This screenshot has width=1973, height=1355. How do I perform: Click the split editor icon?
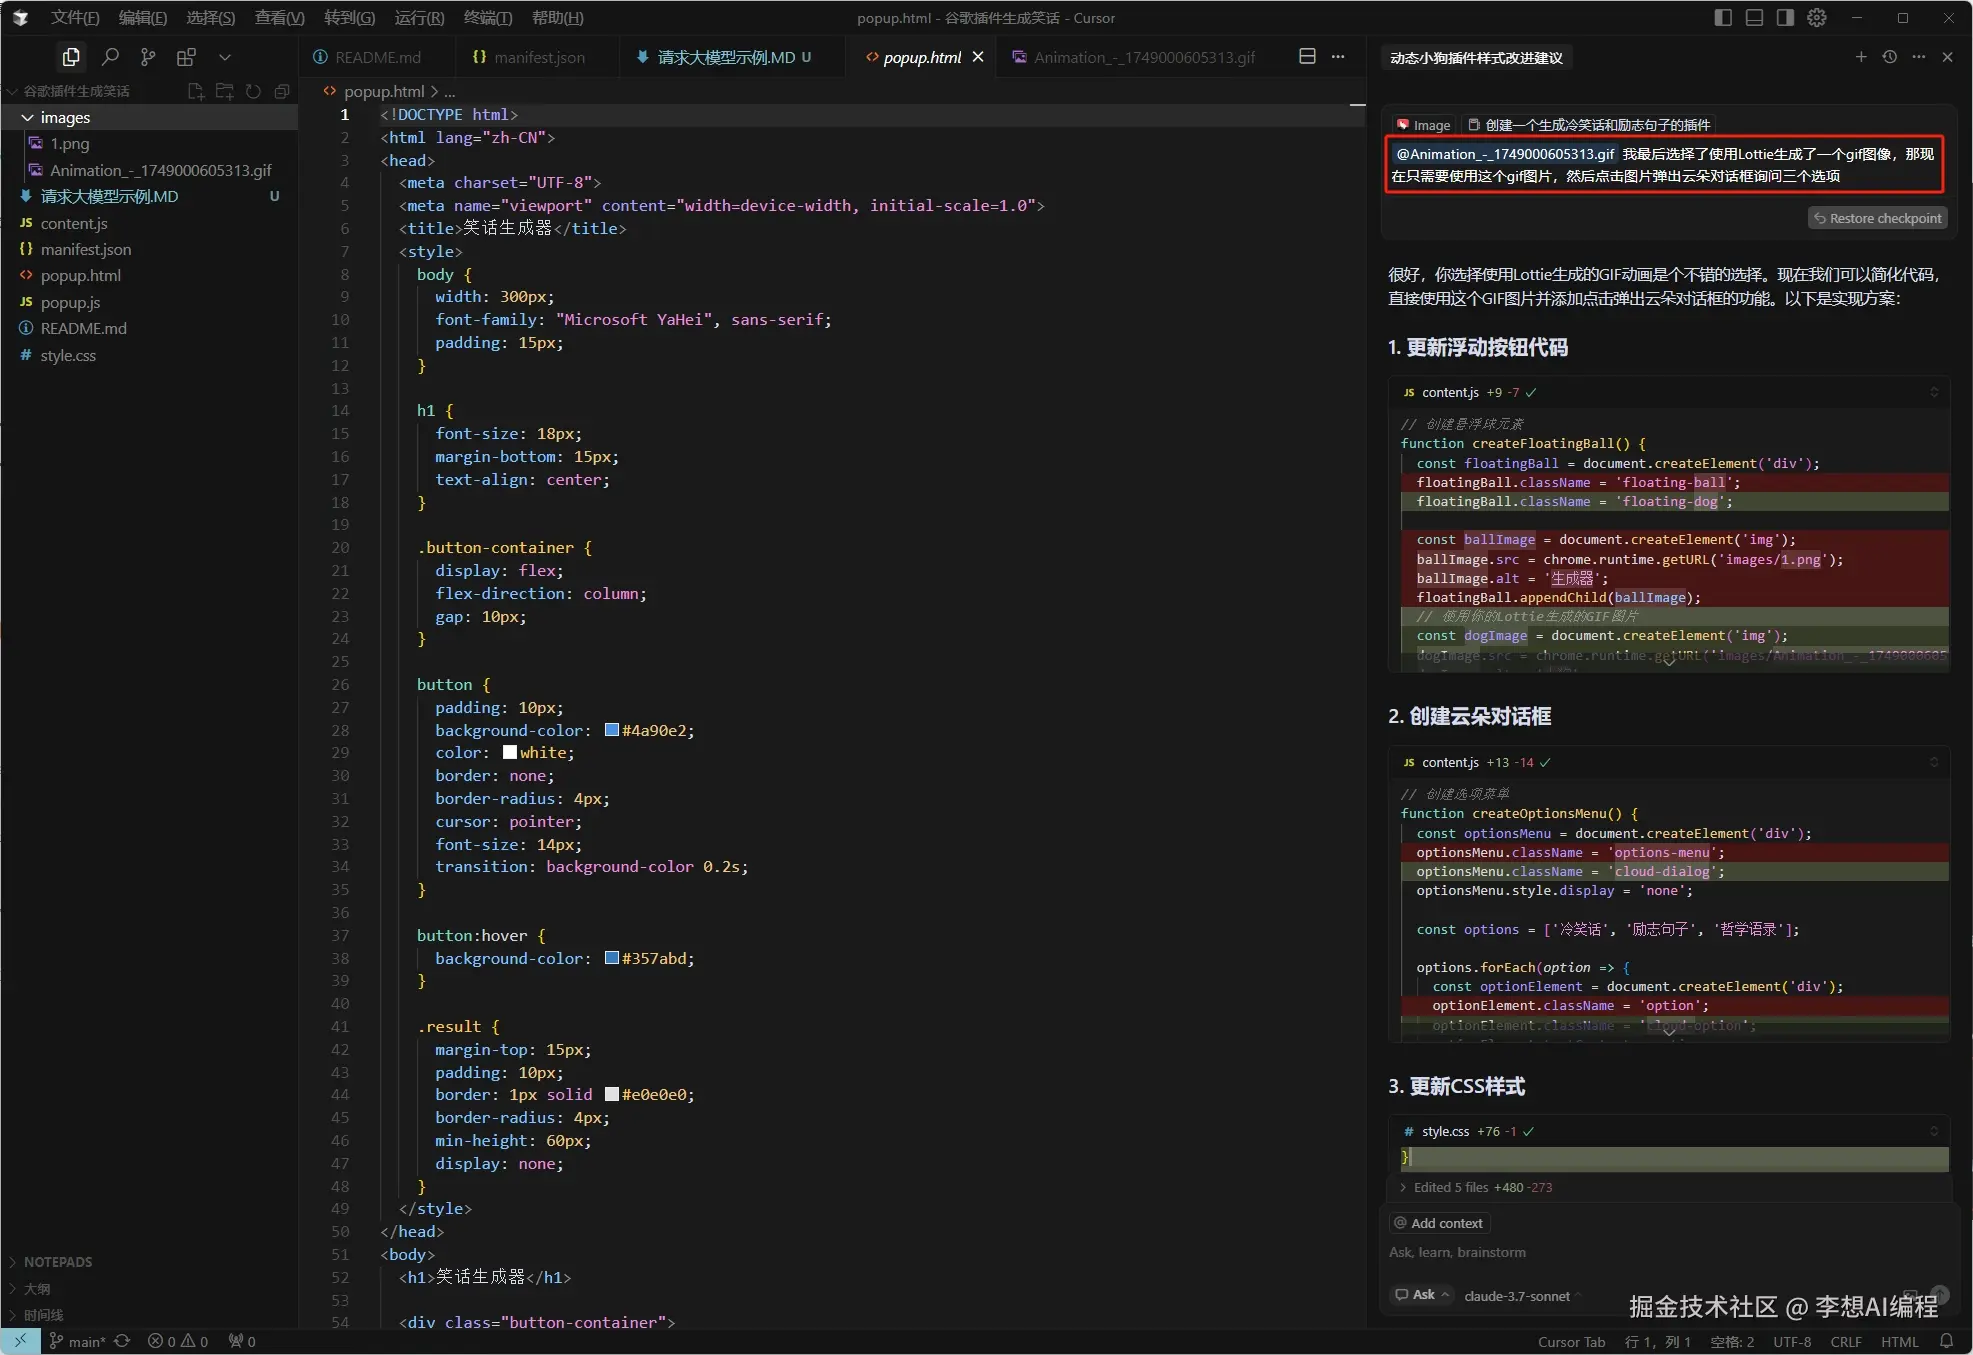tap(1307, 57)
